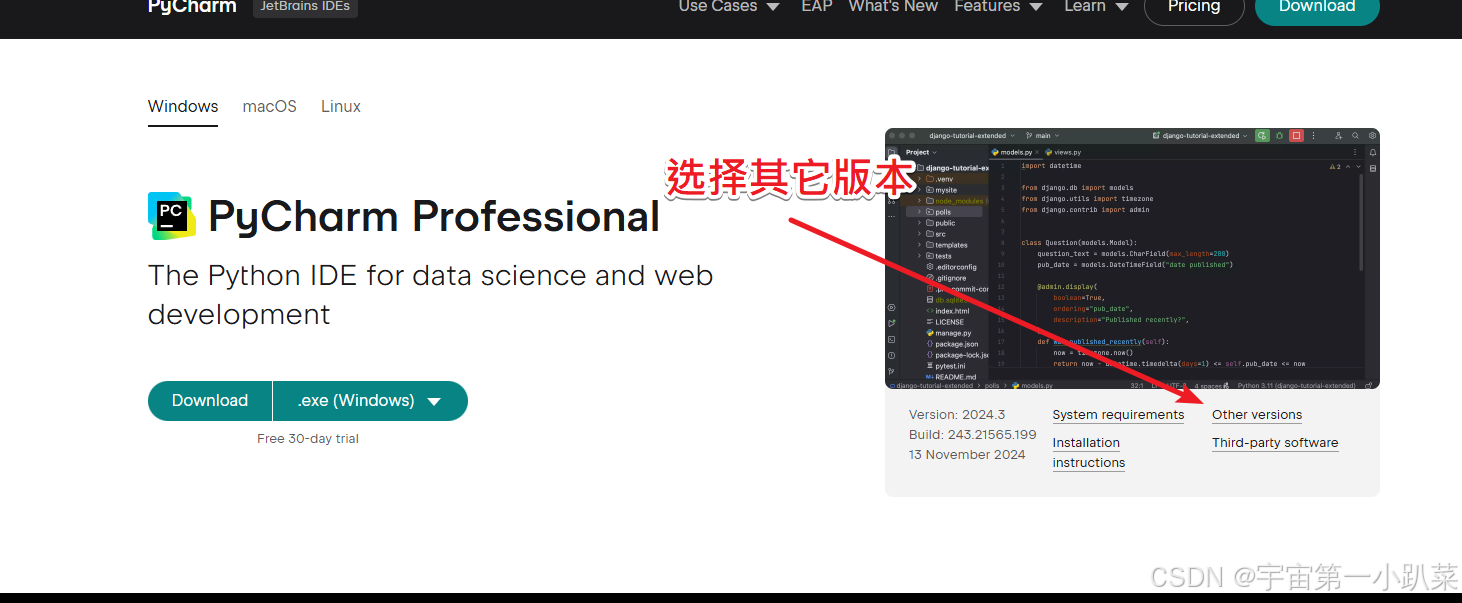This screenshot has width=1462, height=603.
Task: Expand the Use Cases menu
Action: tap(729, 6)
